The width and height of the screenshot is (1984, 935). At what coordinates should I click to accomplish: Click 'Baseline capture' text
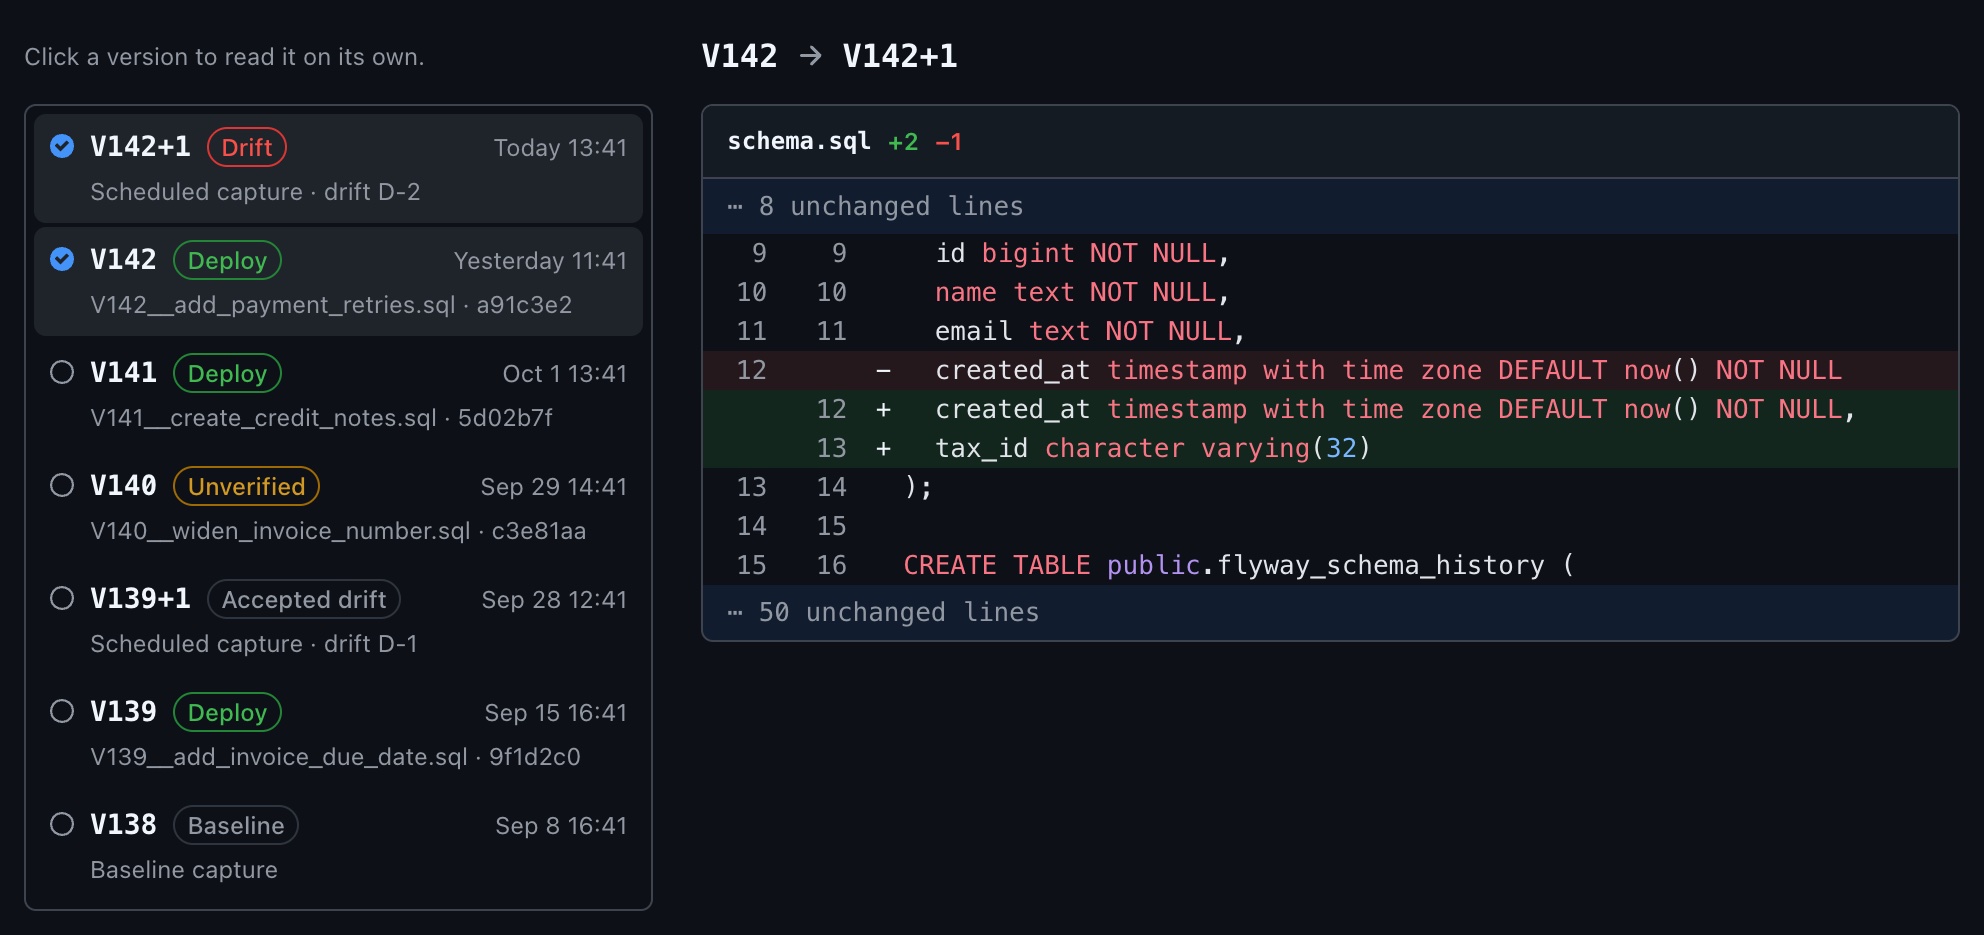(x=184, y=870)
